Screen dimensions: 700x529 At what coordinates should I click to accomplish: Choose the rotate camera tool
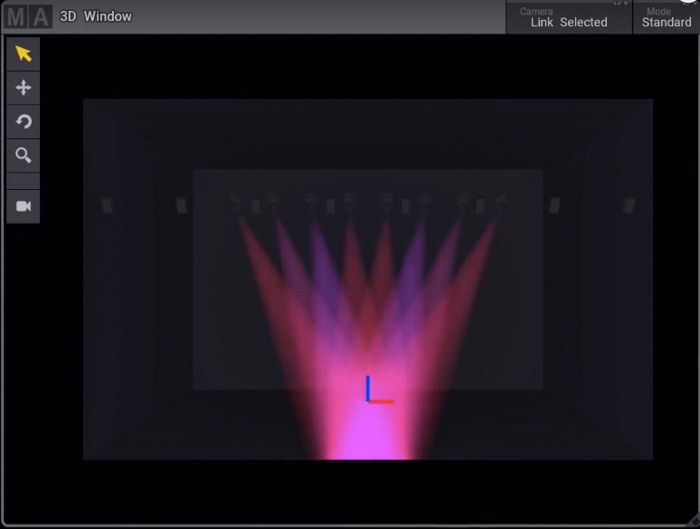click(23, 121)
